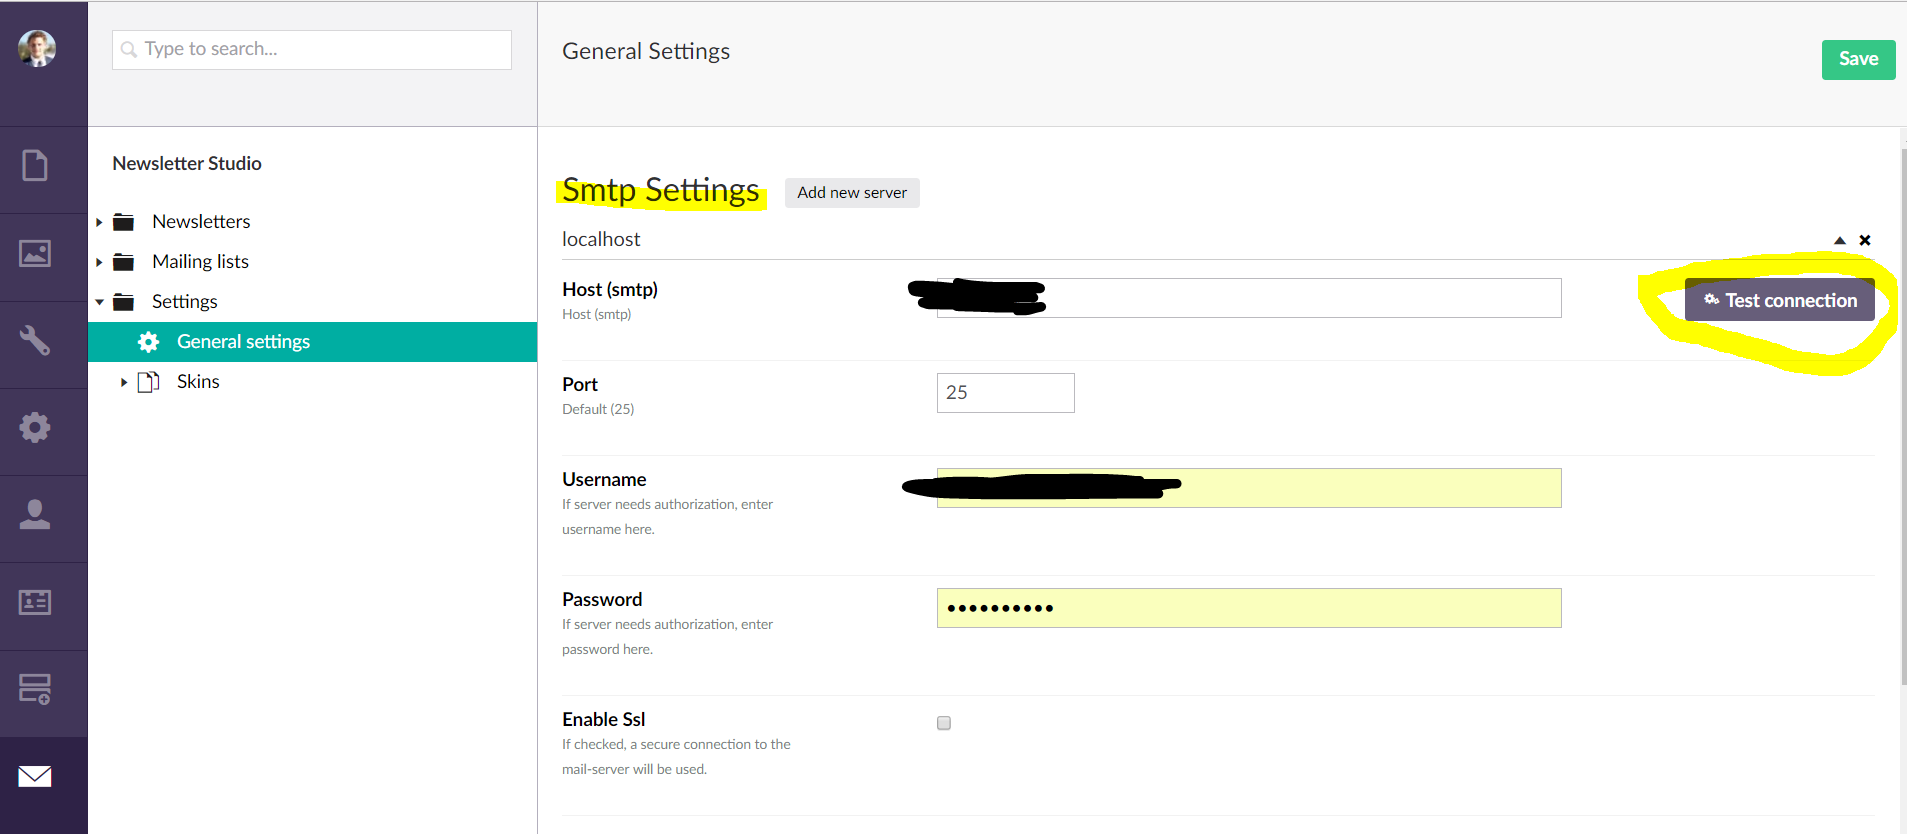1907x834 pixels.
Task: Open the Media section image icon
Action: pyautogui.click(x=35, y=253)
